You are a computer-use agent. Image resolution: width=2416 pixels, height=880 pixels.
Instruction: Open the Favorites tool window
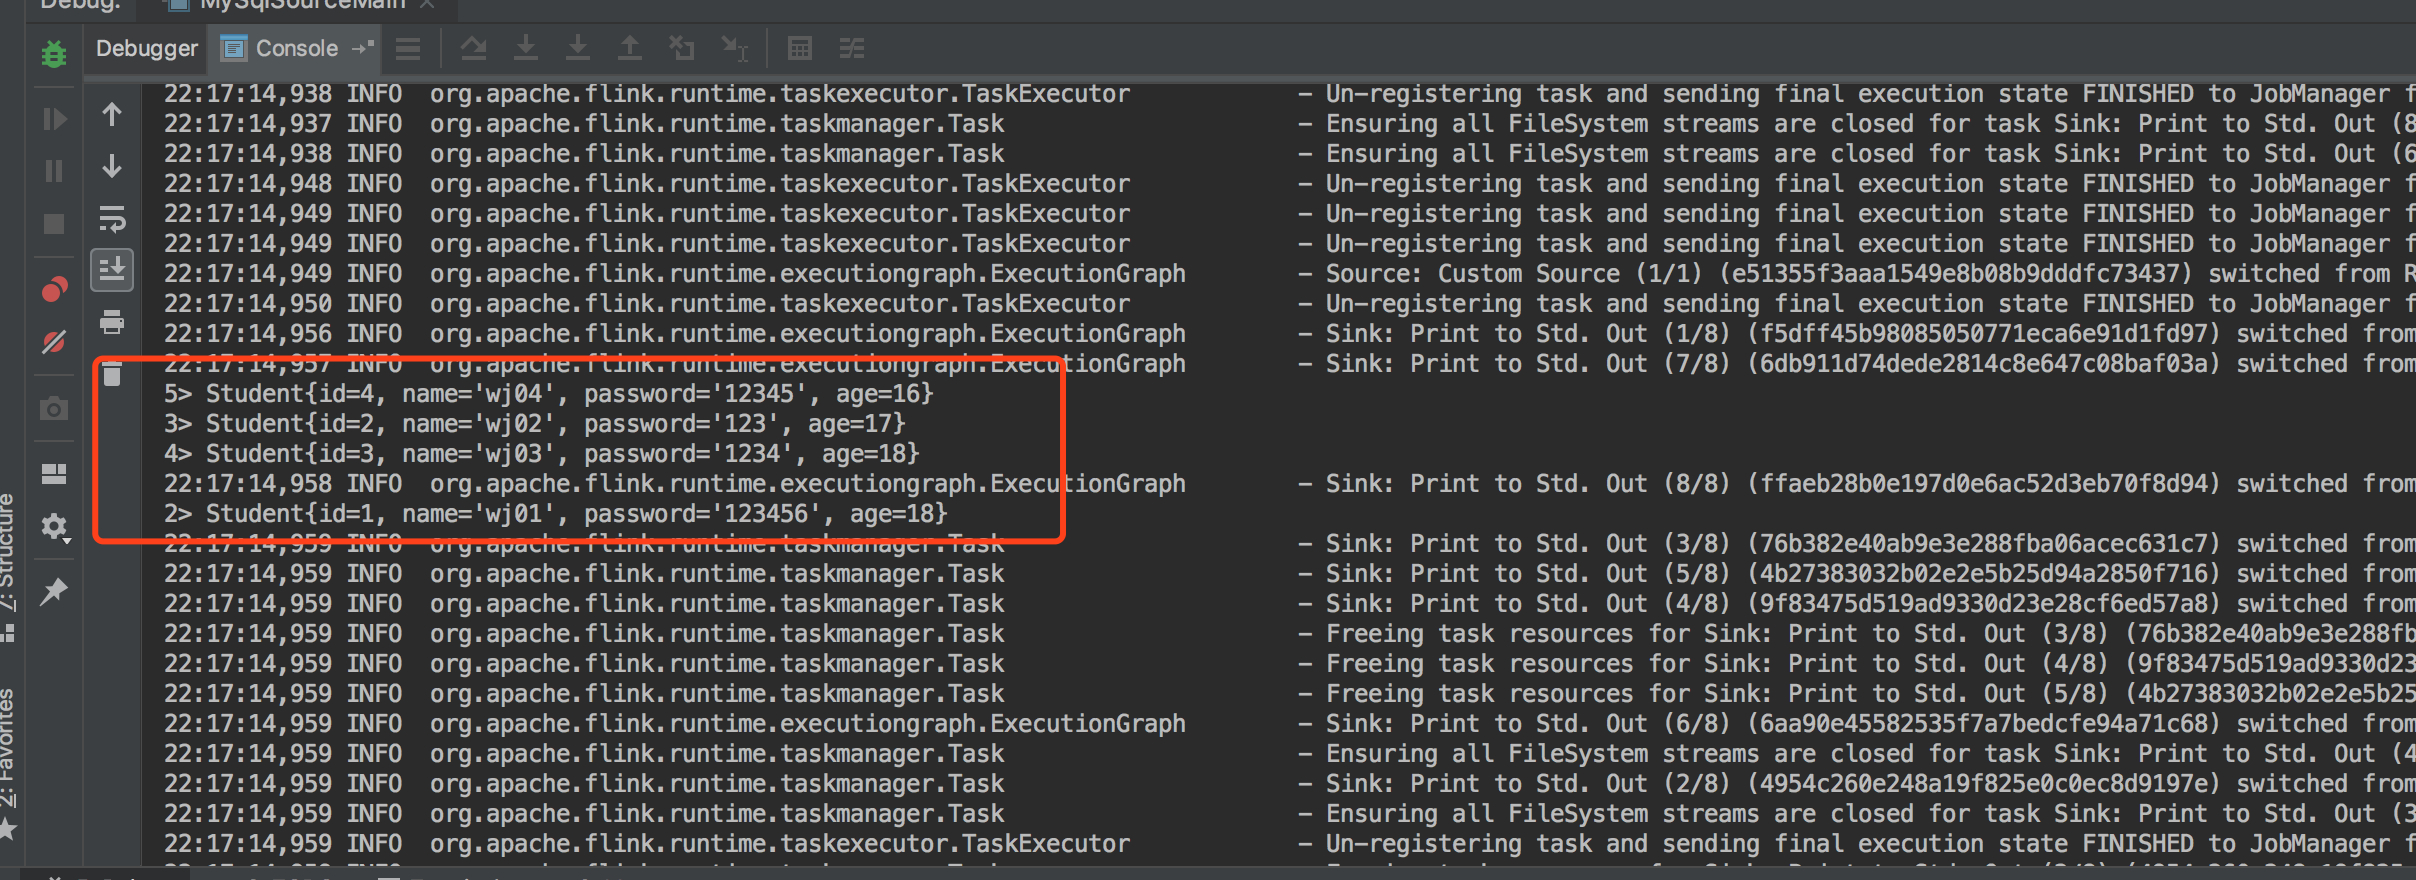click(x=8, y=750)
